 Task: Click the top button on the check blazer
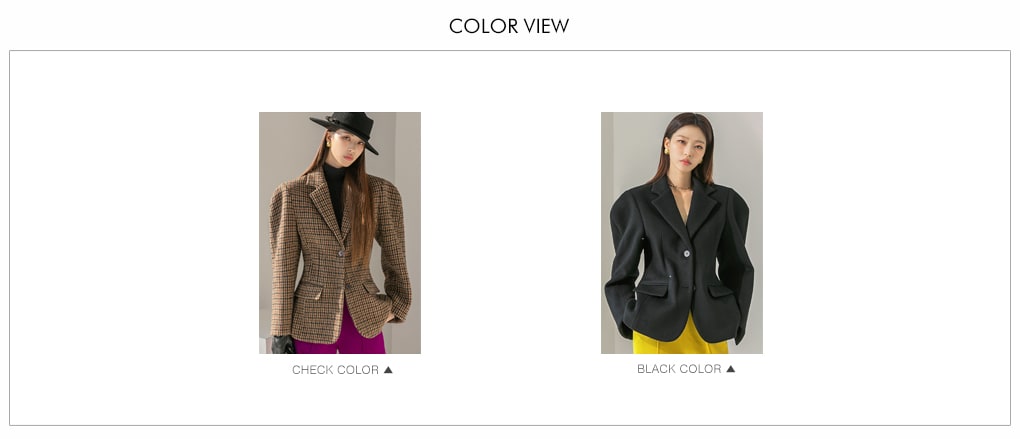(340, 253)
